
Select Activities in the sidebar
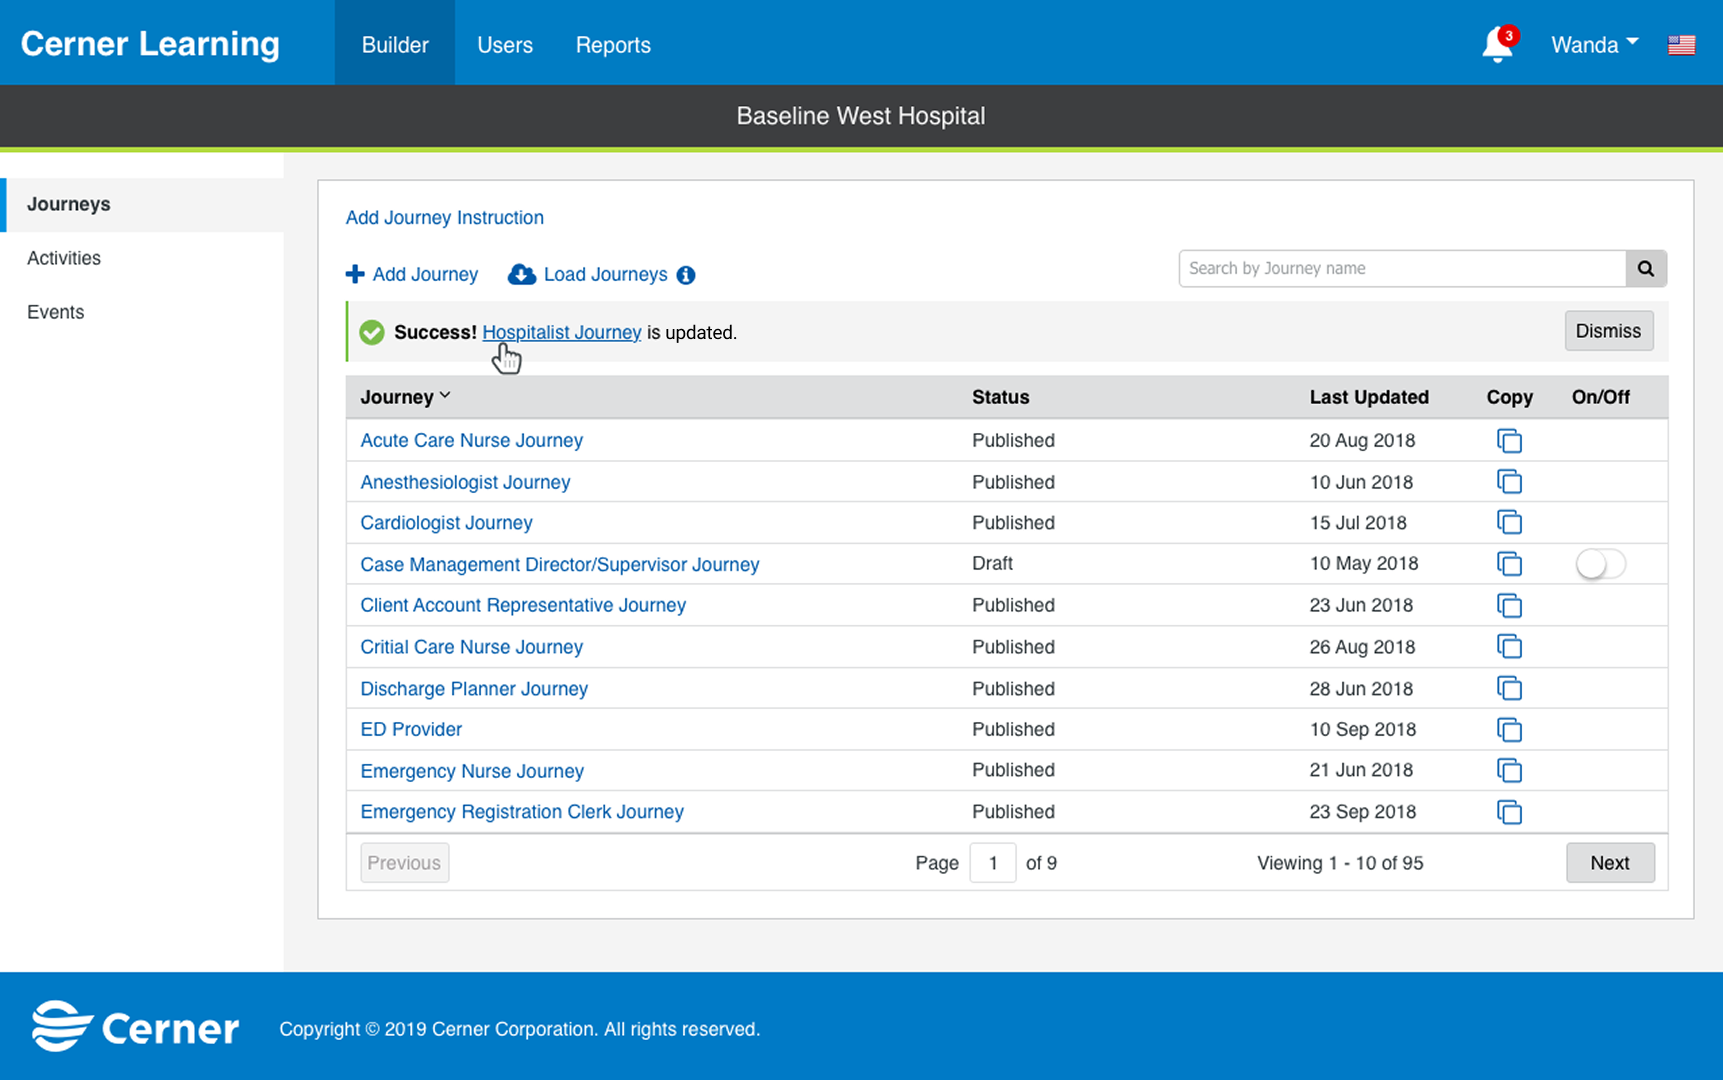[x=64, y=258]
